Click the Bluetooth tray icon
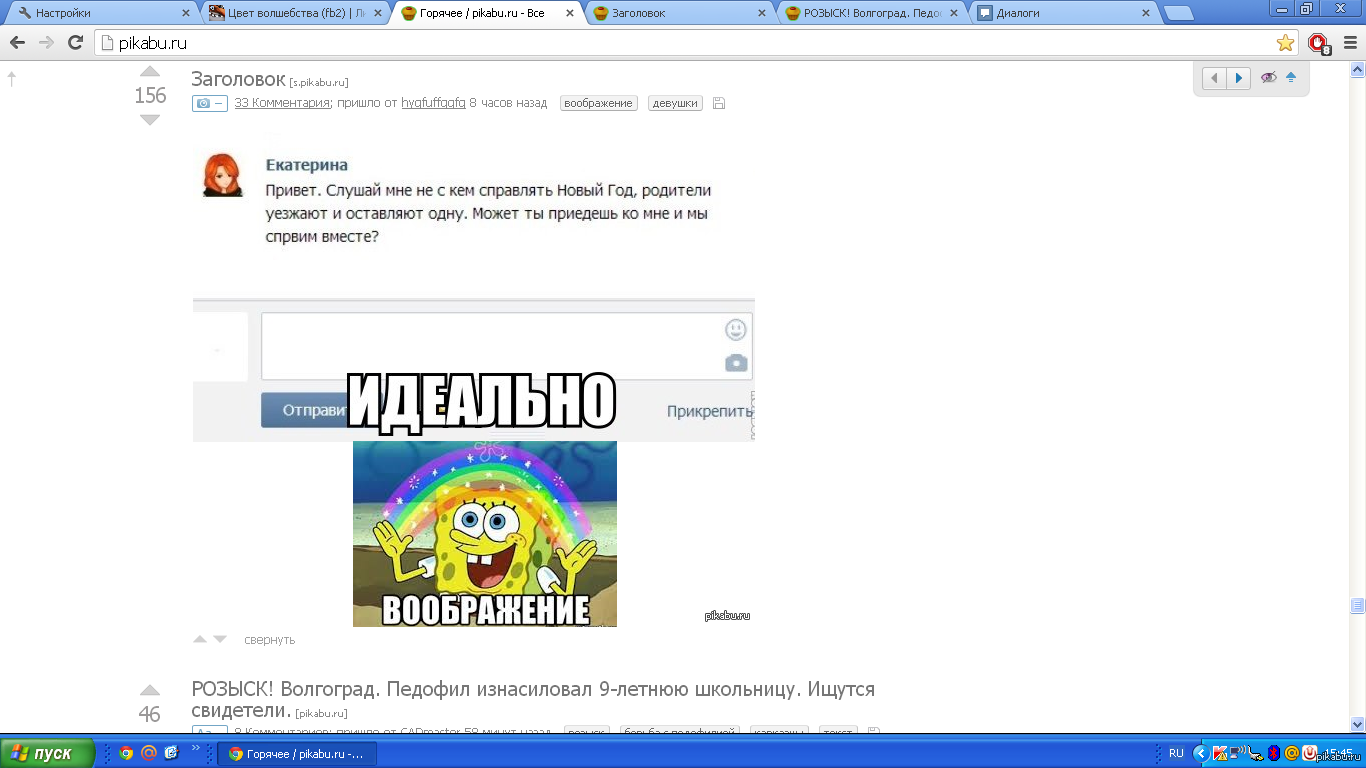 (x=1273, y=753)
